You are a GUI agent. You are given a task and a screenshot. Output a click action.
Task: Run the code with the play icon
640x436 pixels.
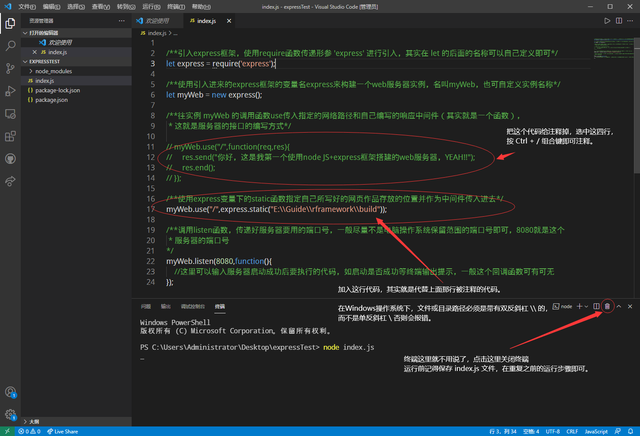tap(607, 21)
